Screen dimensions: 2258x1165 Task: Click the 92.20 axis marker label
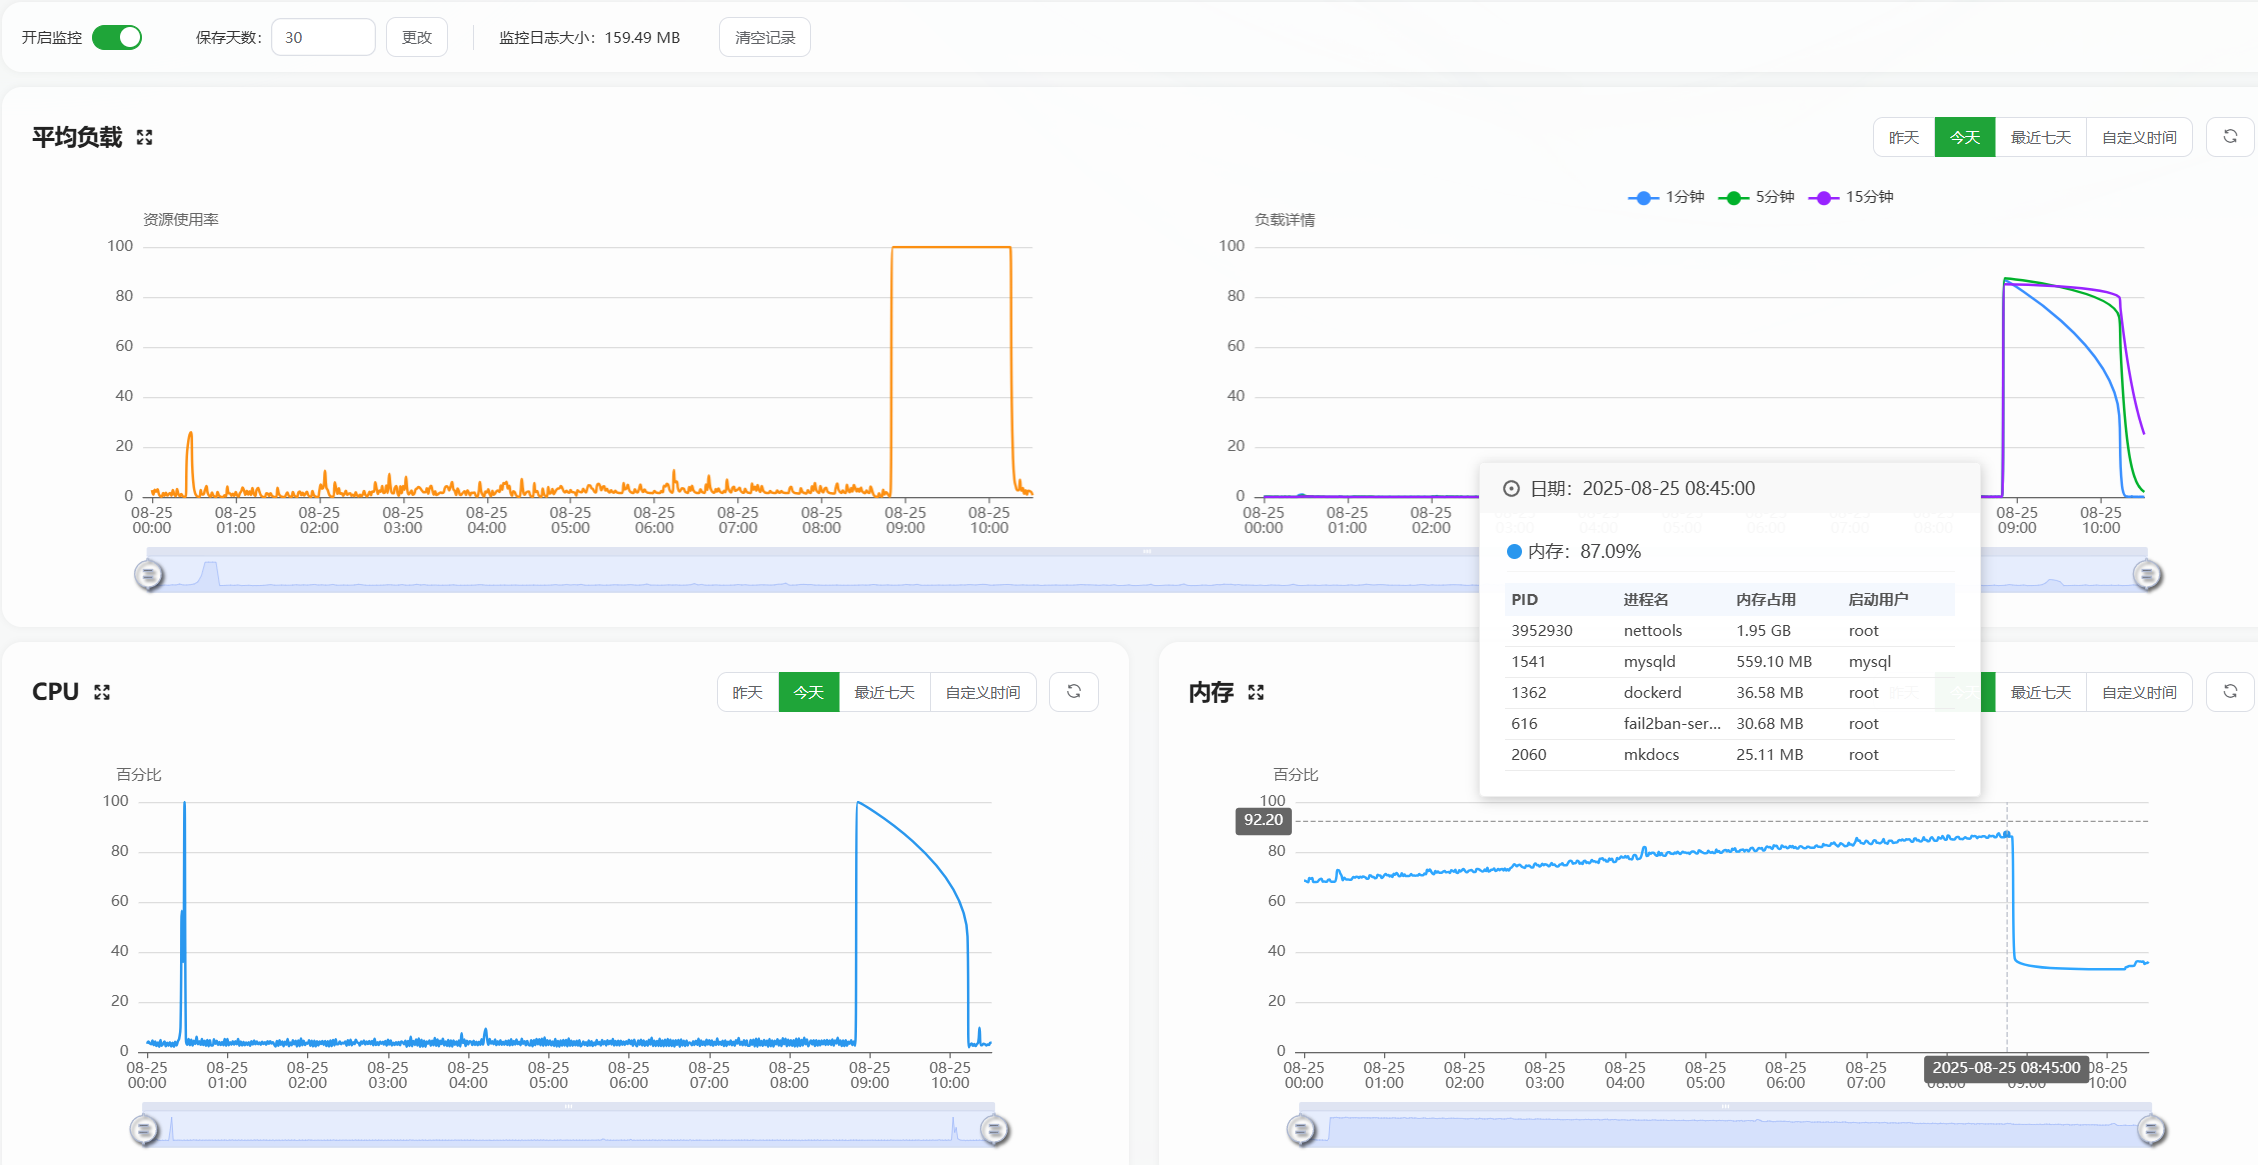click(x=1263, y=820)
